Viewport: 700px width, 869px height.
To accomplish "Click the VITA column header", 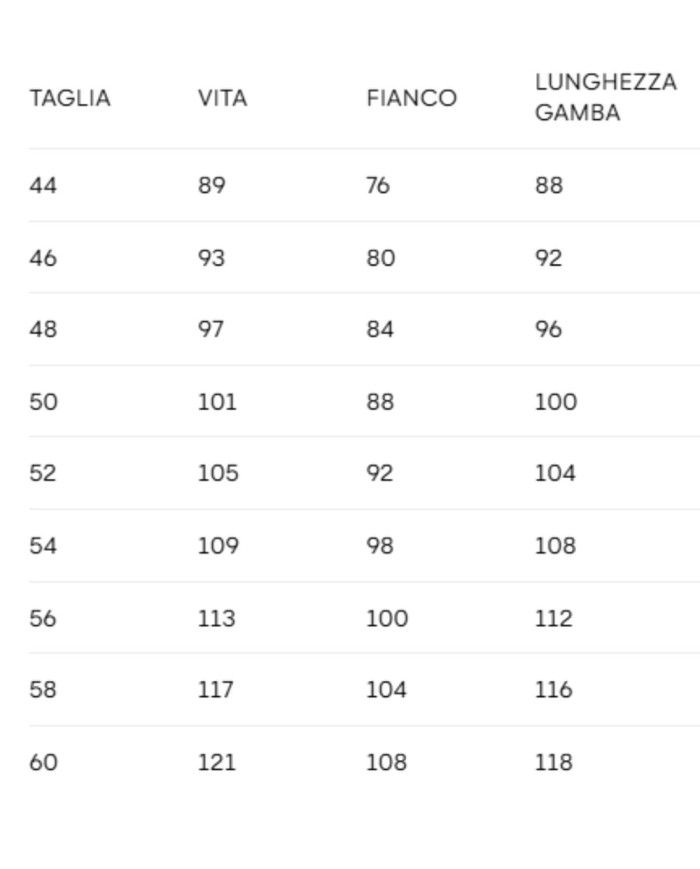I will click(x=222, y=98).
